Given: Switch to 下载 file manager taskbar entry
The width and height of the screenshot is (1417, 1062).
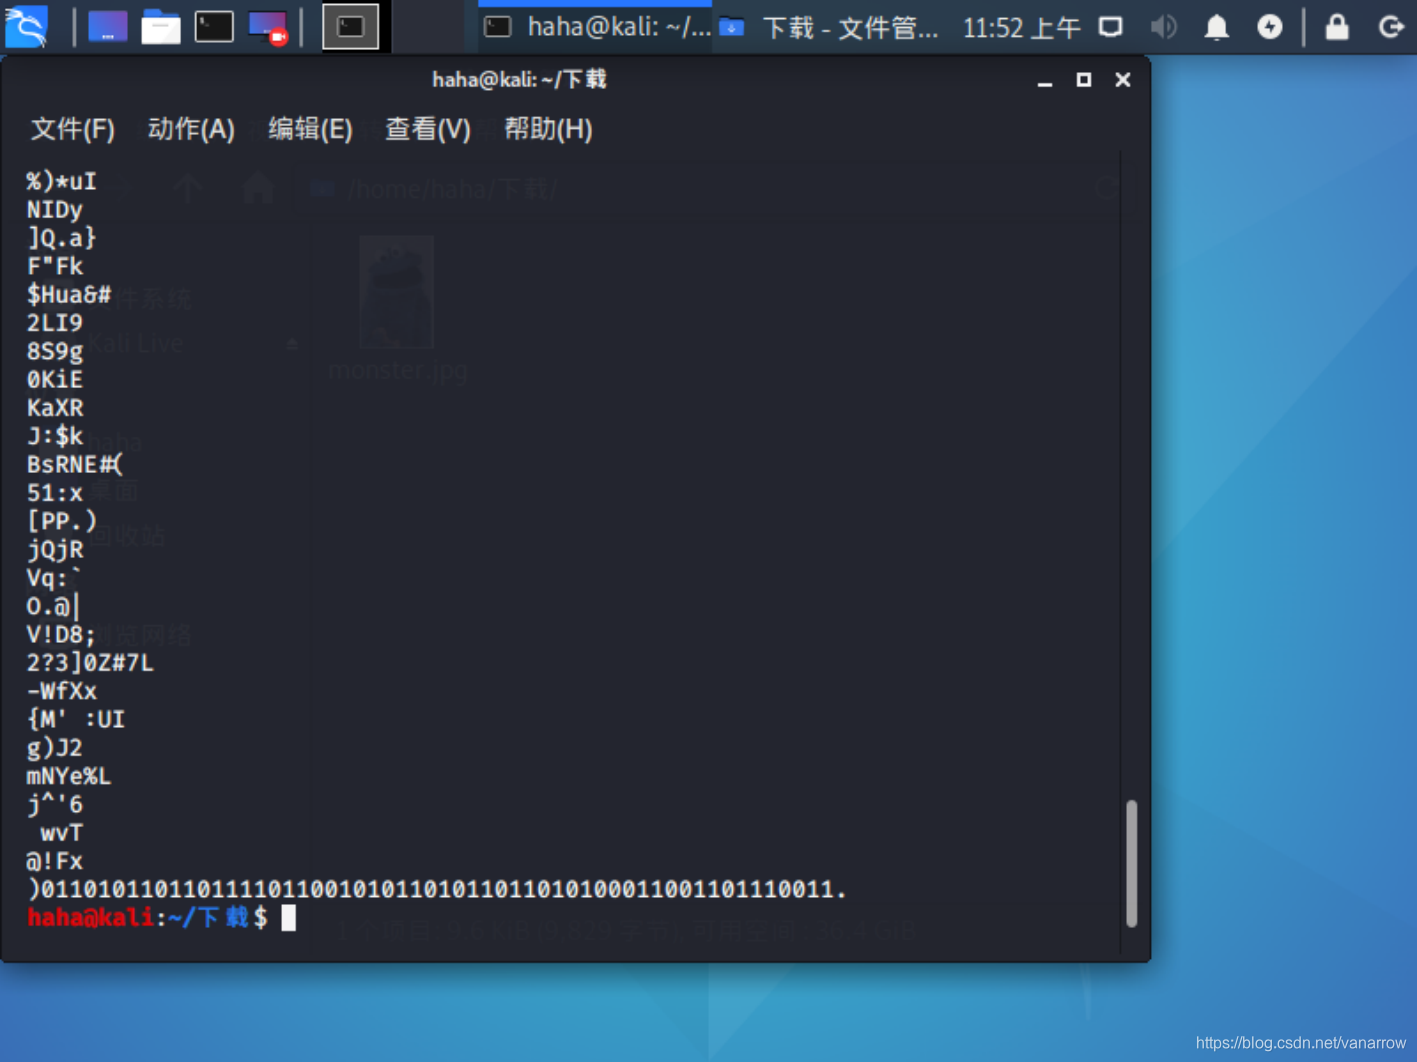Looking at the screenshot, I should (829, 27).
